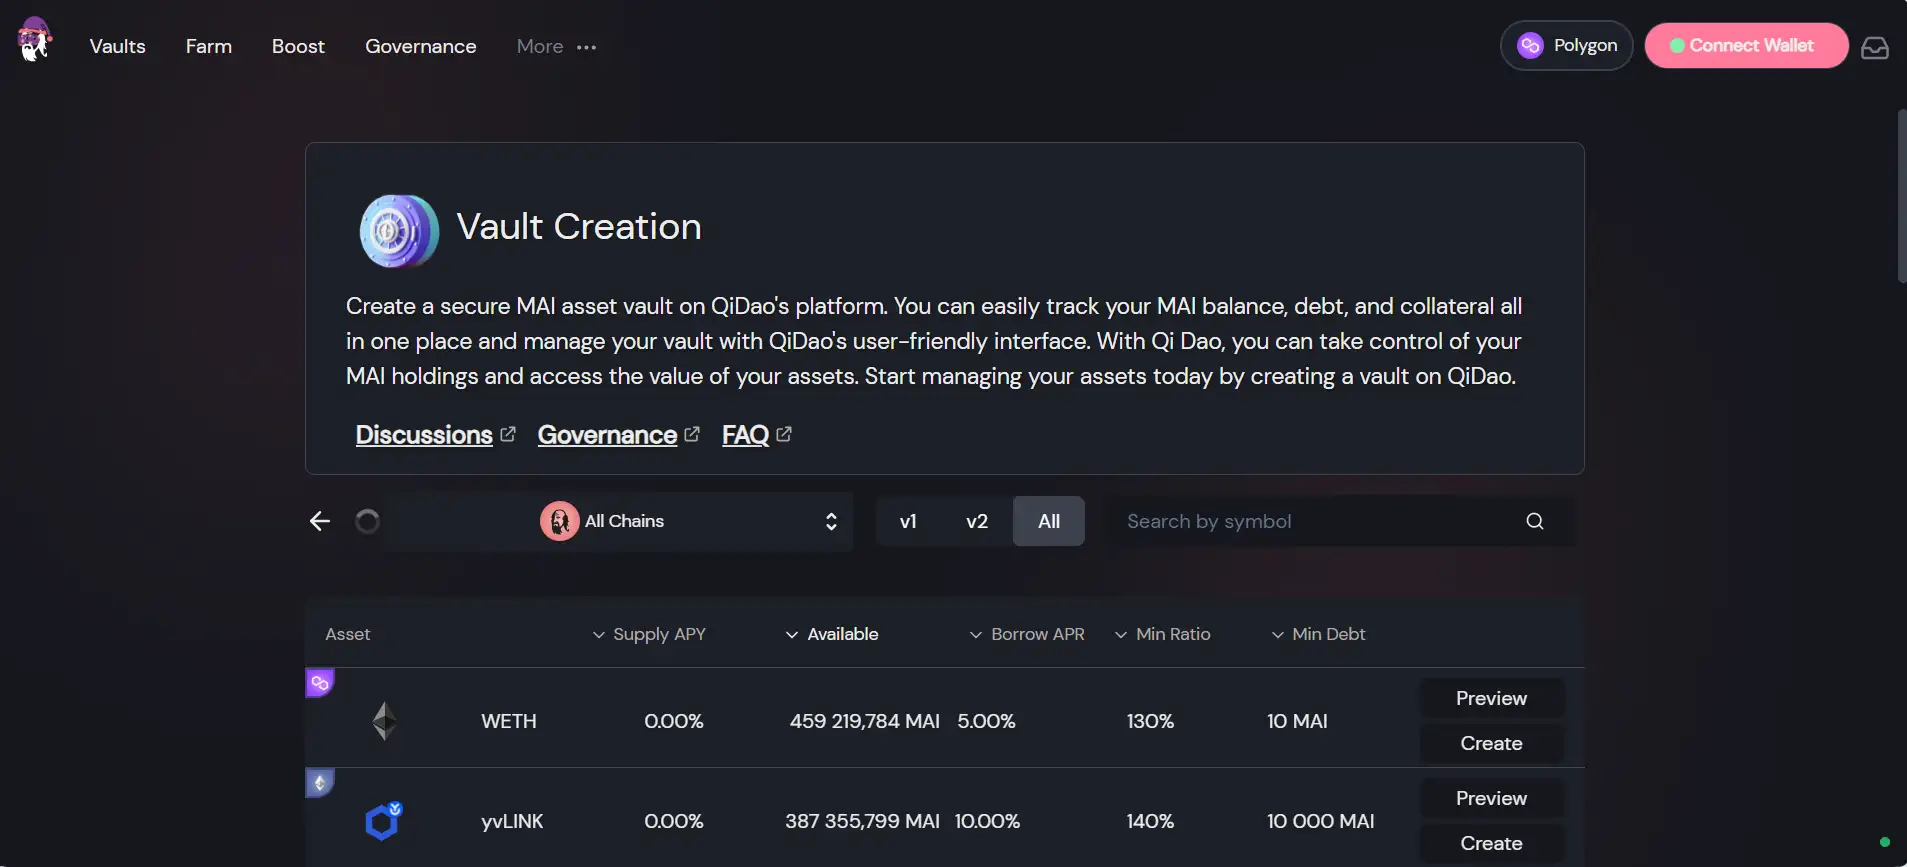Click the Ethereum chain badge on yvLINK row

pos(320,783)
